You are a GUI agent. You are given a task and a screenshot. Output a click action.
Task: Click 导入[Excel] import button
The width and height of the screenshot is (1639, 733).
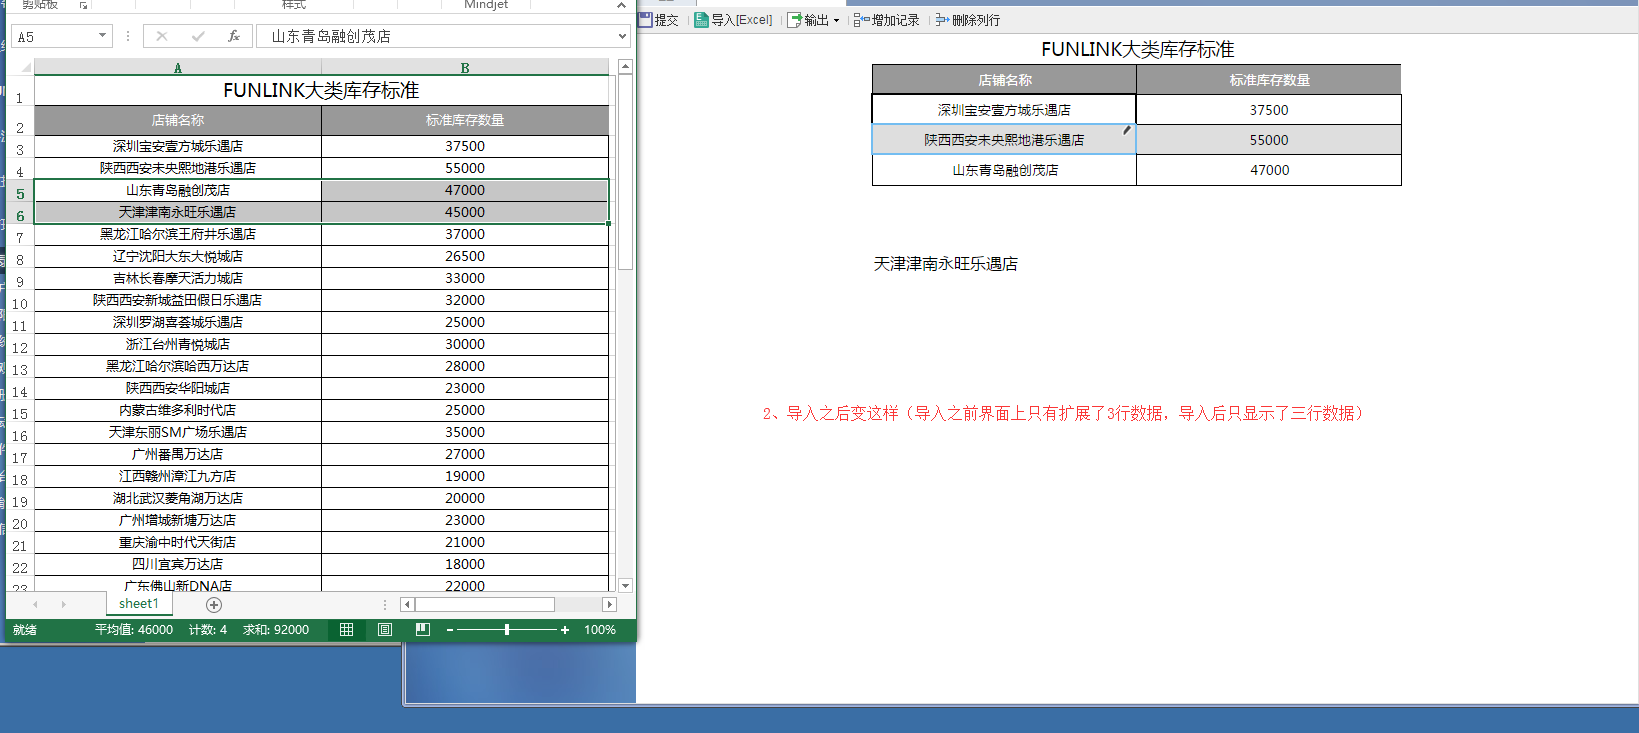click(x=734, y=20)
